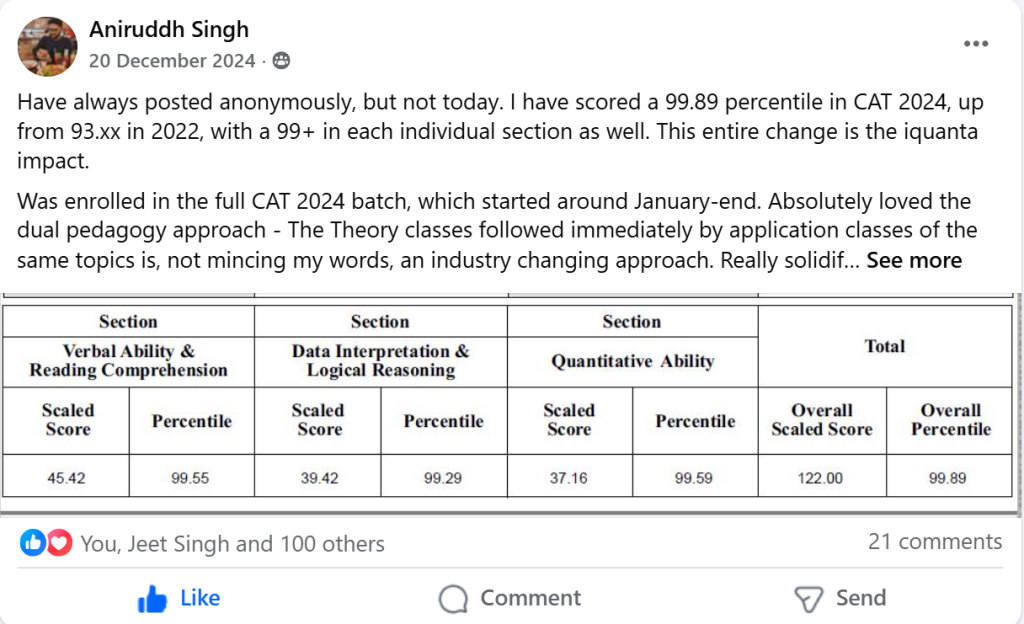The image size is (1024, 624).
Task: Click the blue thumbs-up reaction icon
Action: [x=32, y=543]
